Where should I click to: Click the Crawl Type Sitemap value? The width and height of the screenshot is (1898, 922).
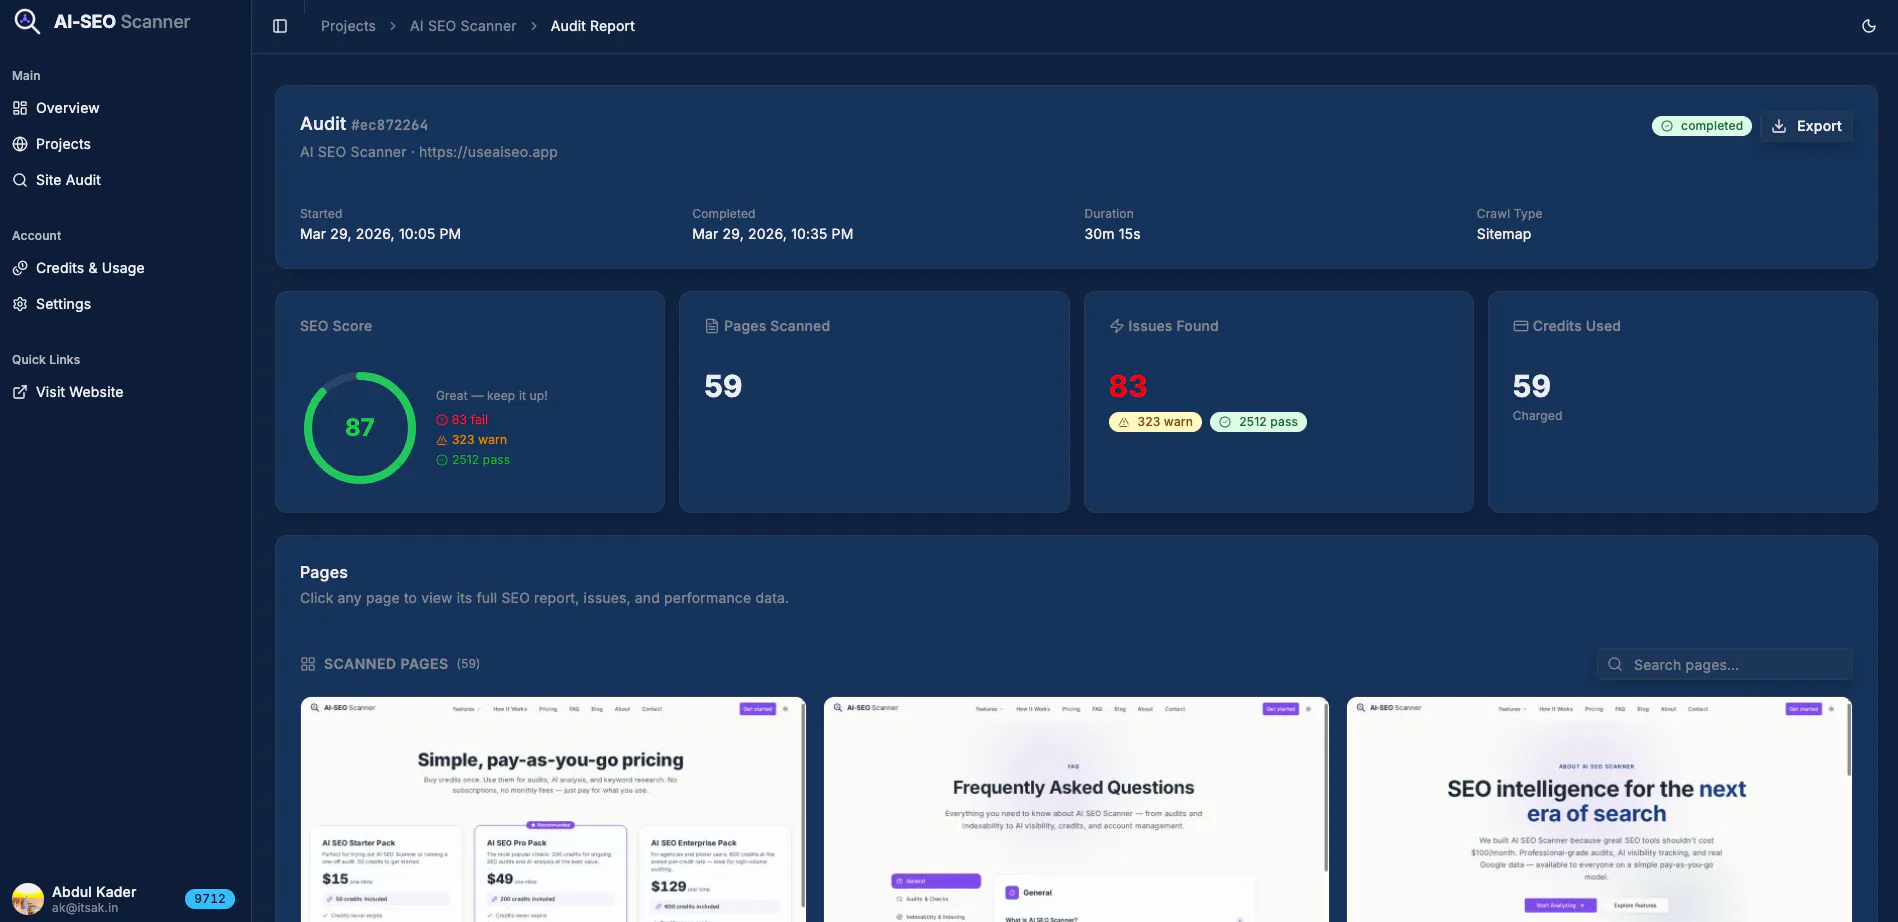pos(1503,234)
